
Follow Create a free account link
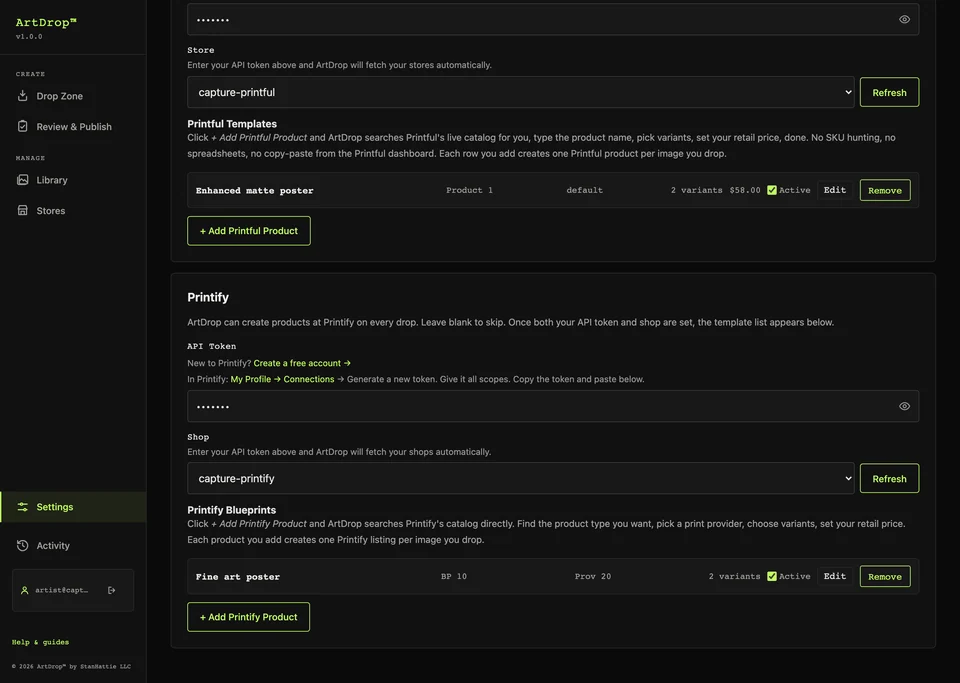coord(302,363)
